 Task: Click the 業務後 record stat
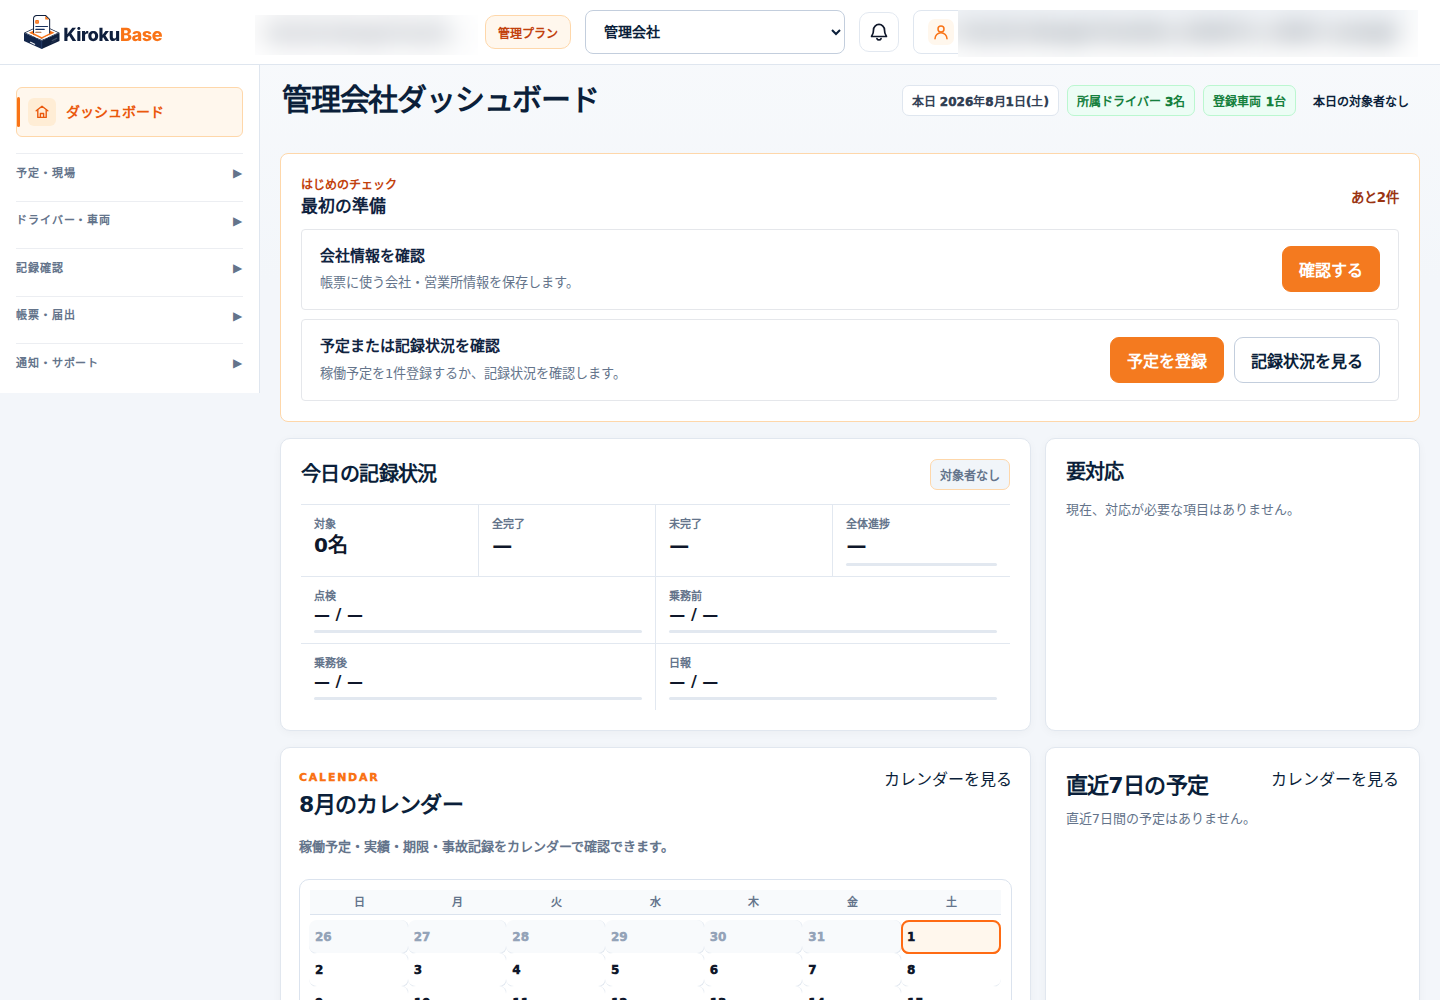[478, 676]
